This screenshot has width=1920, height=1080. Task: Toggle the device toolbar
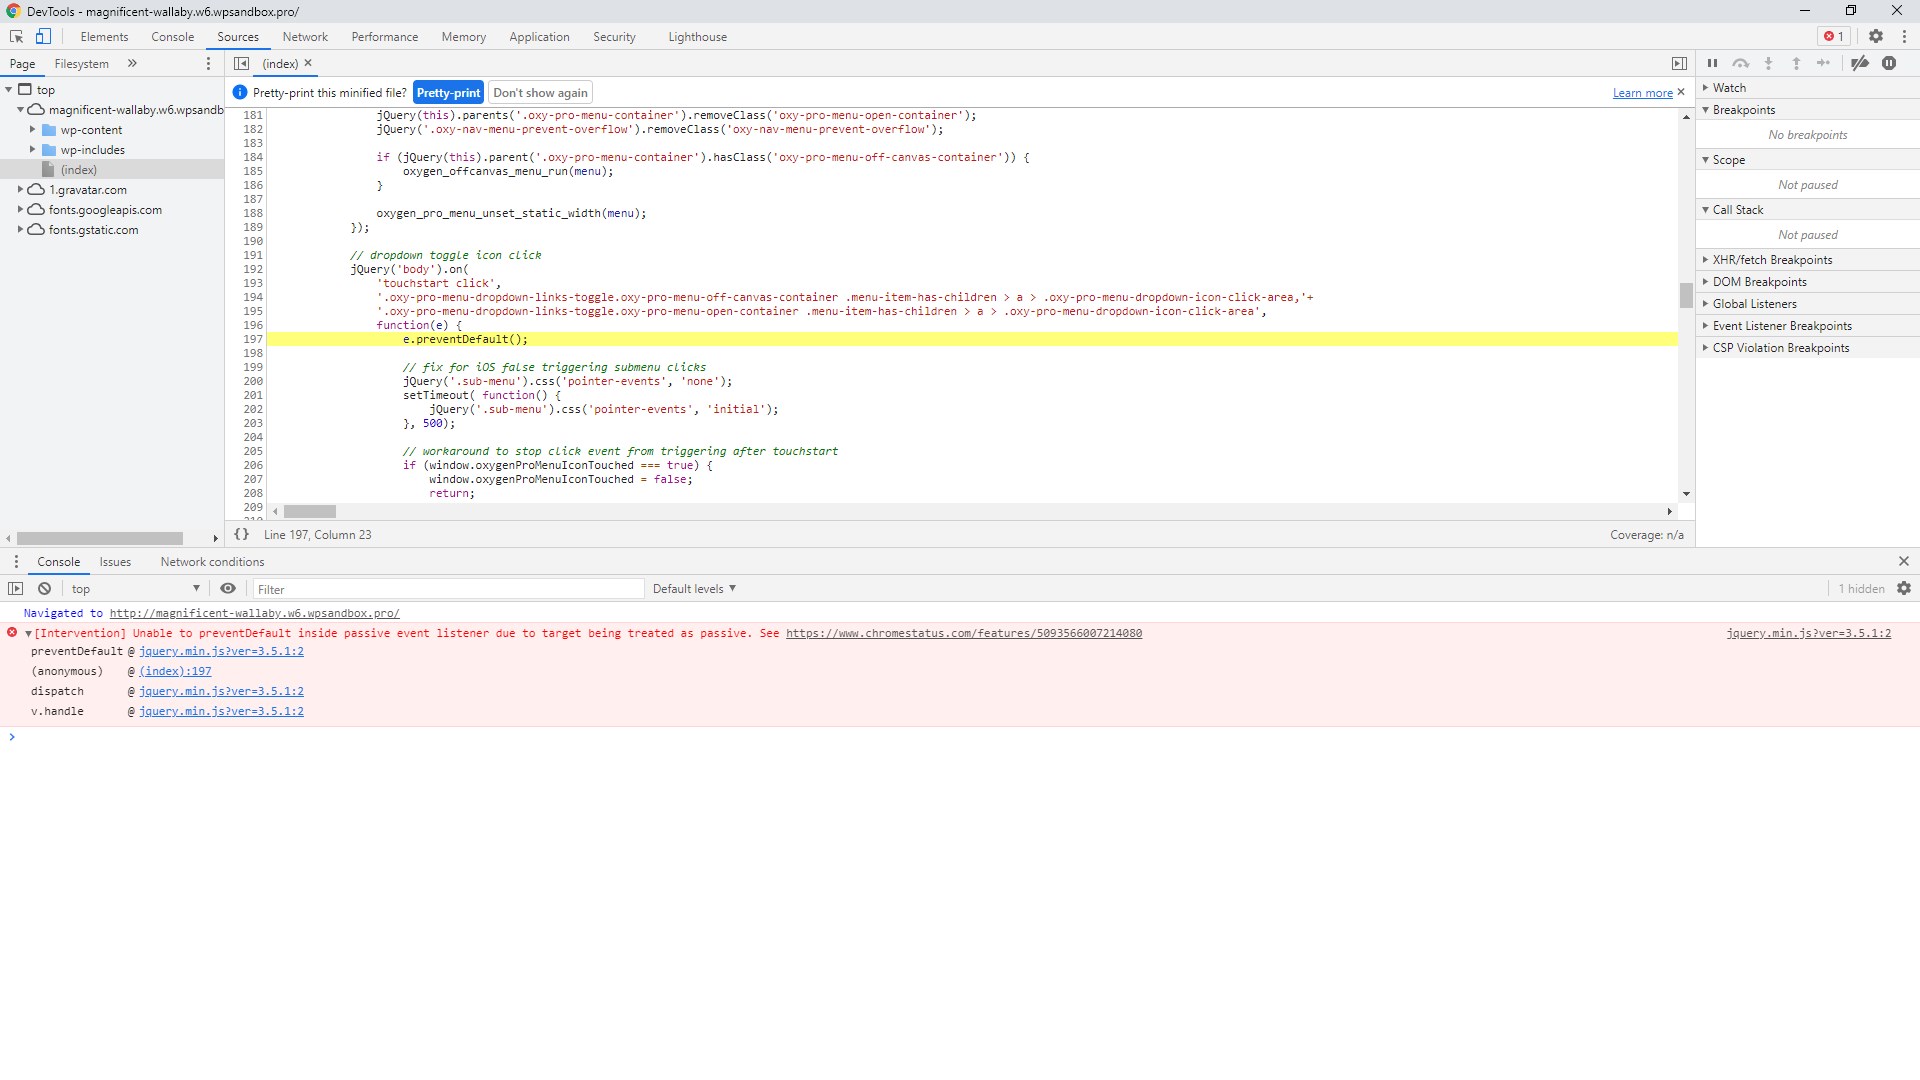(x=41, y=36)
